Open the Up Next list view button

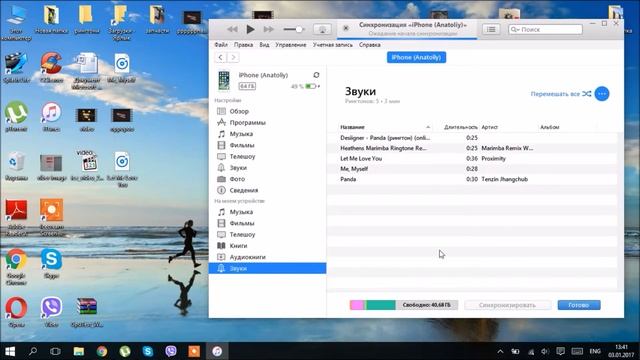coord(491,29)
